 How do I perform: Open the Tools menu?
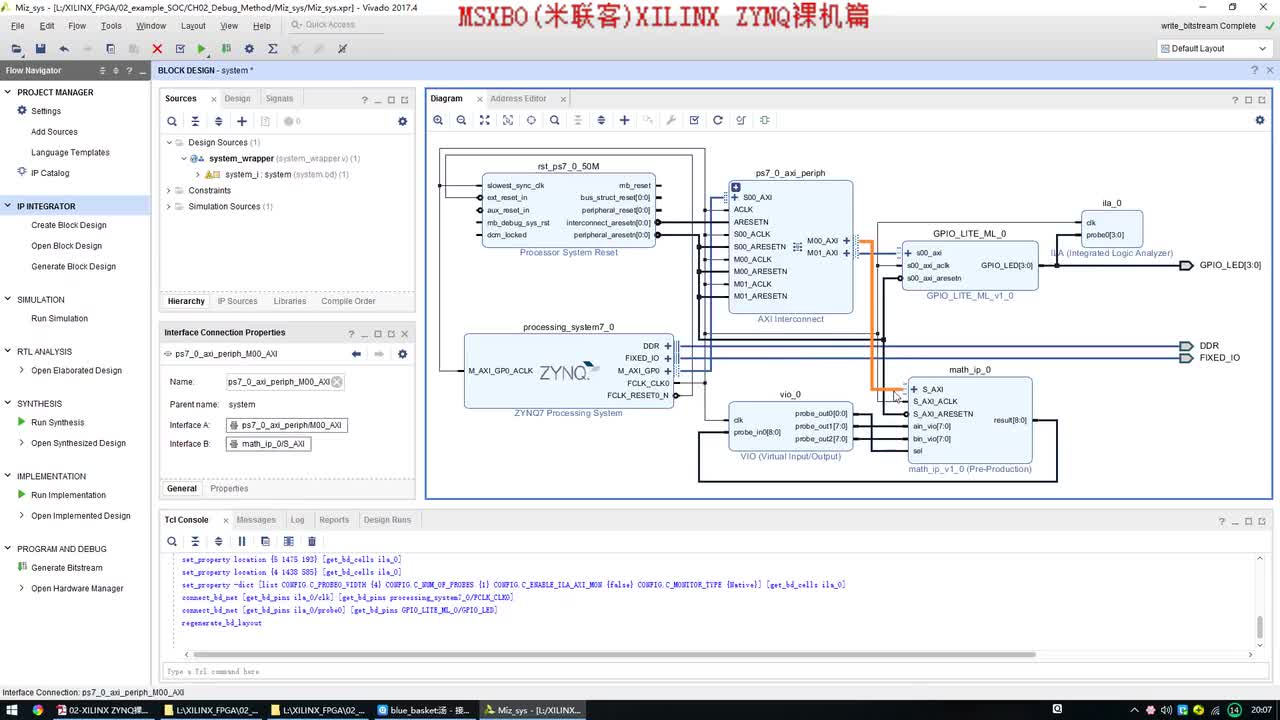111,26
